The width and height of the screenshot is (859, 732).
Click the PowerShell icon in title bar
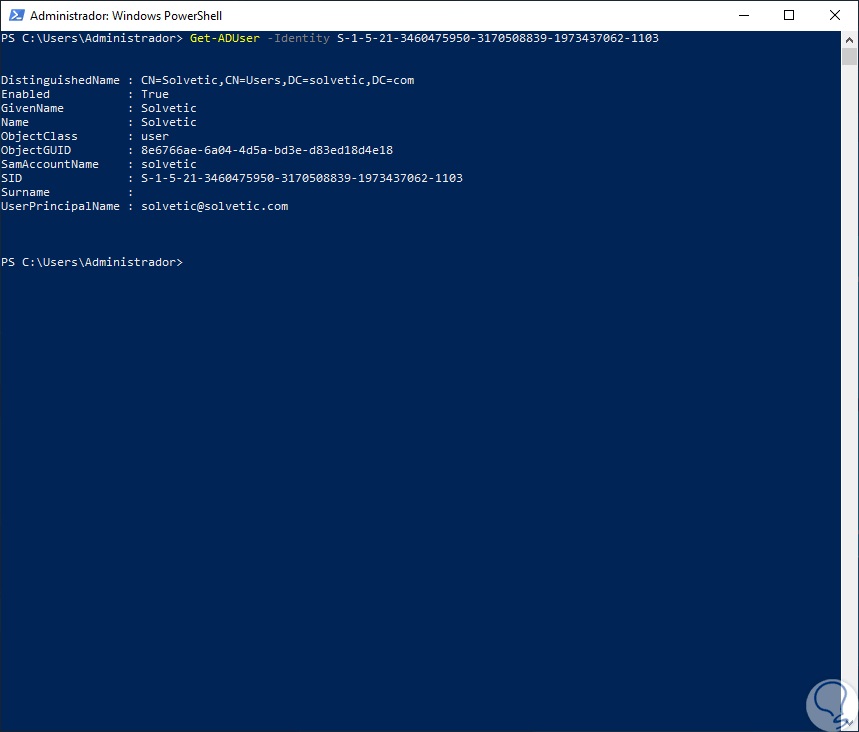coord(16,15)
